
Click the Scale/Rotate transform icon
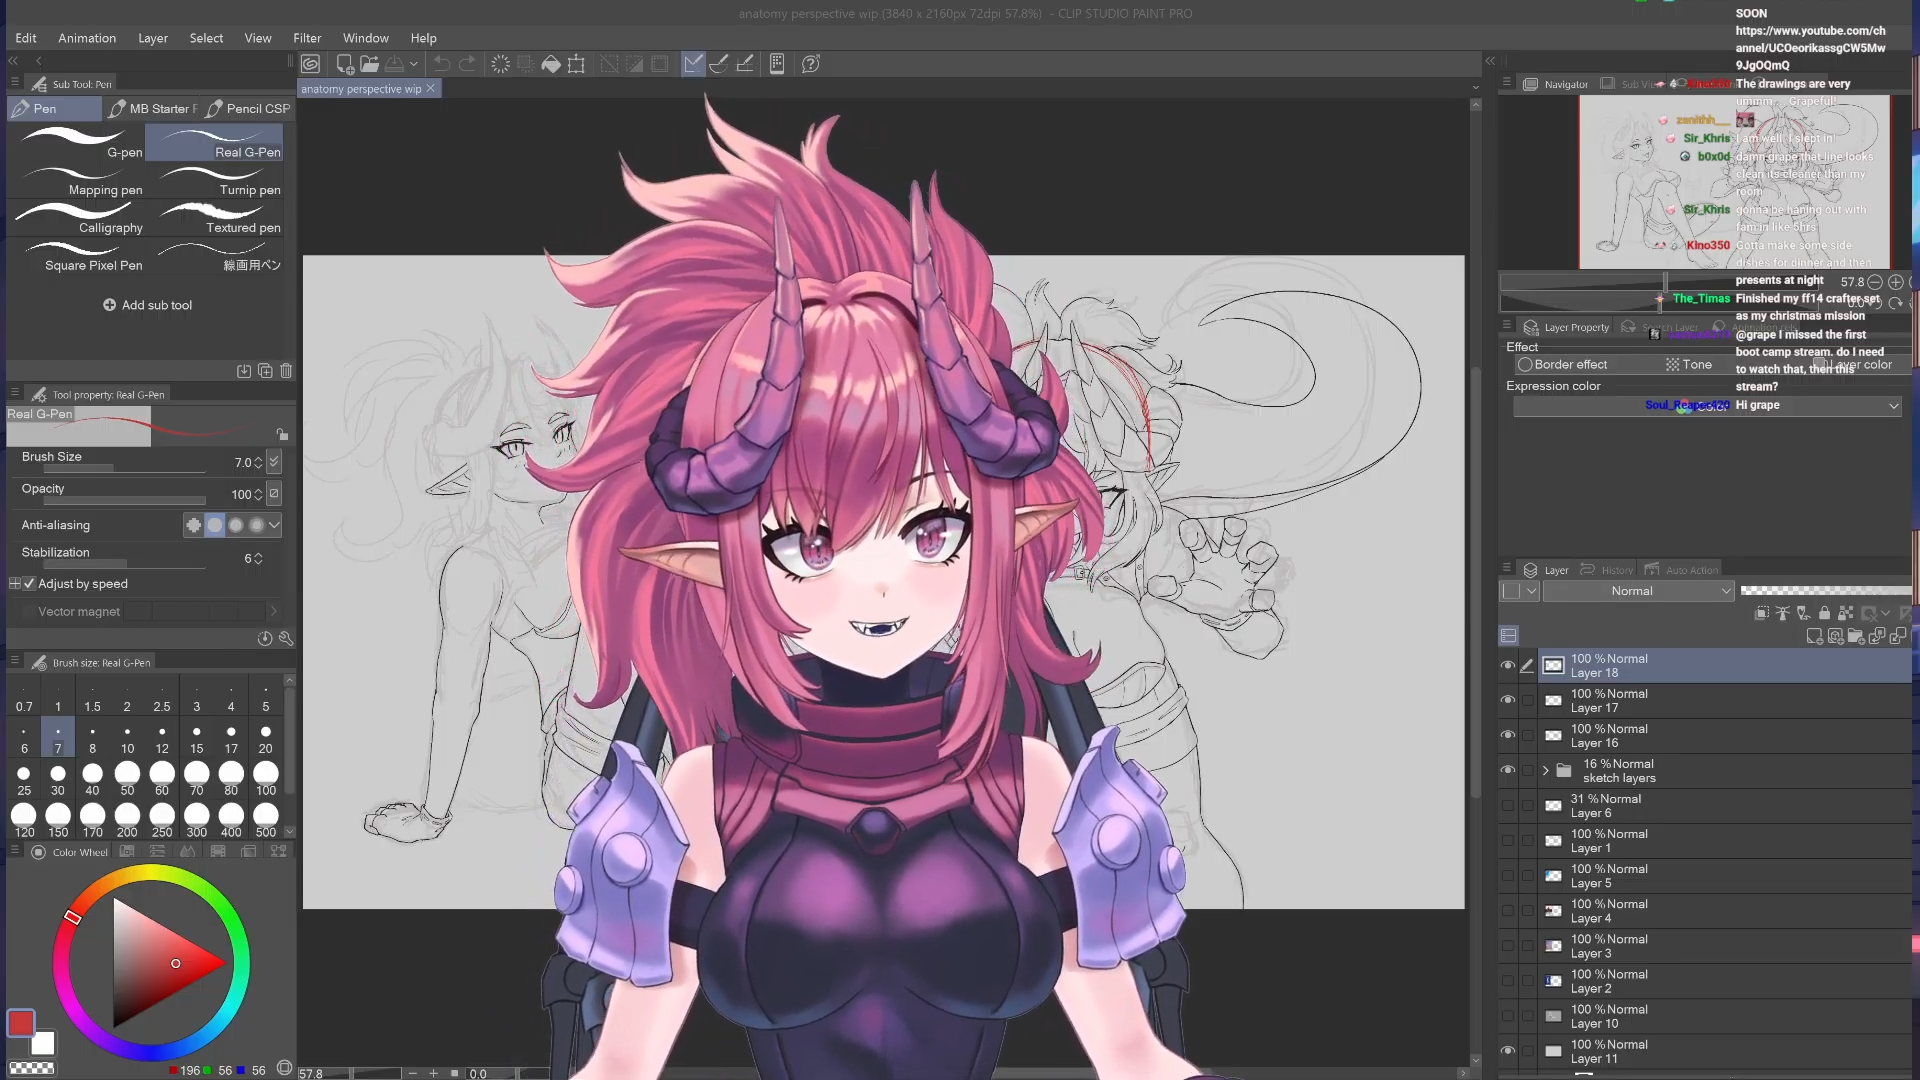coord(576,64)
